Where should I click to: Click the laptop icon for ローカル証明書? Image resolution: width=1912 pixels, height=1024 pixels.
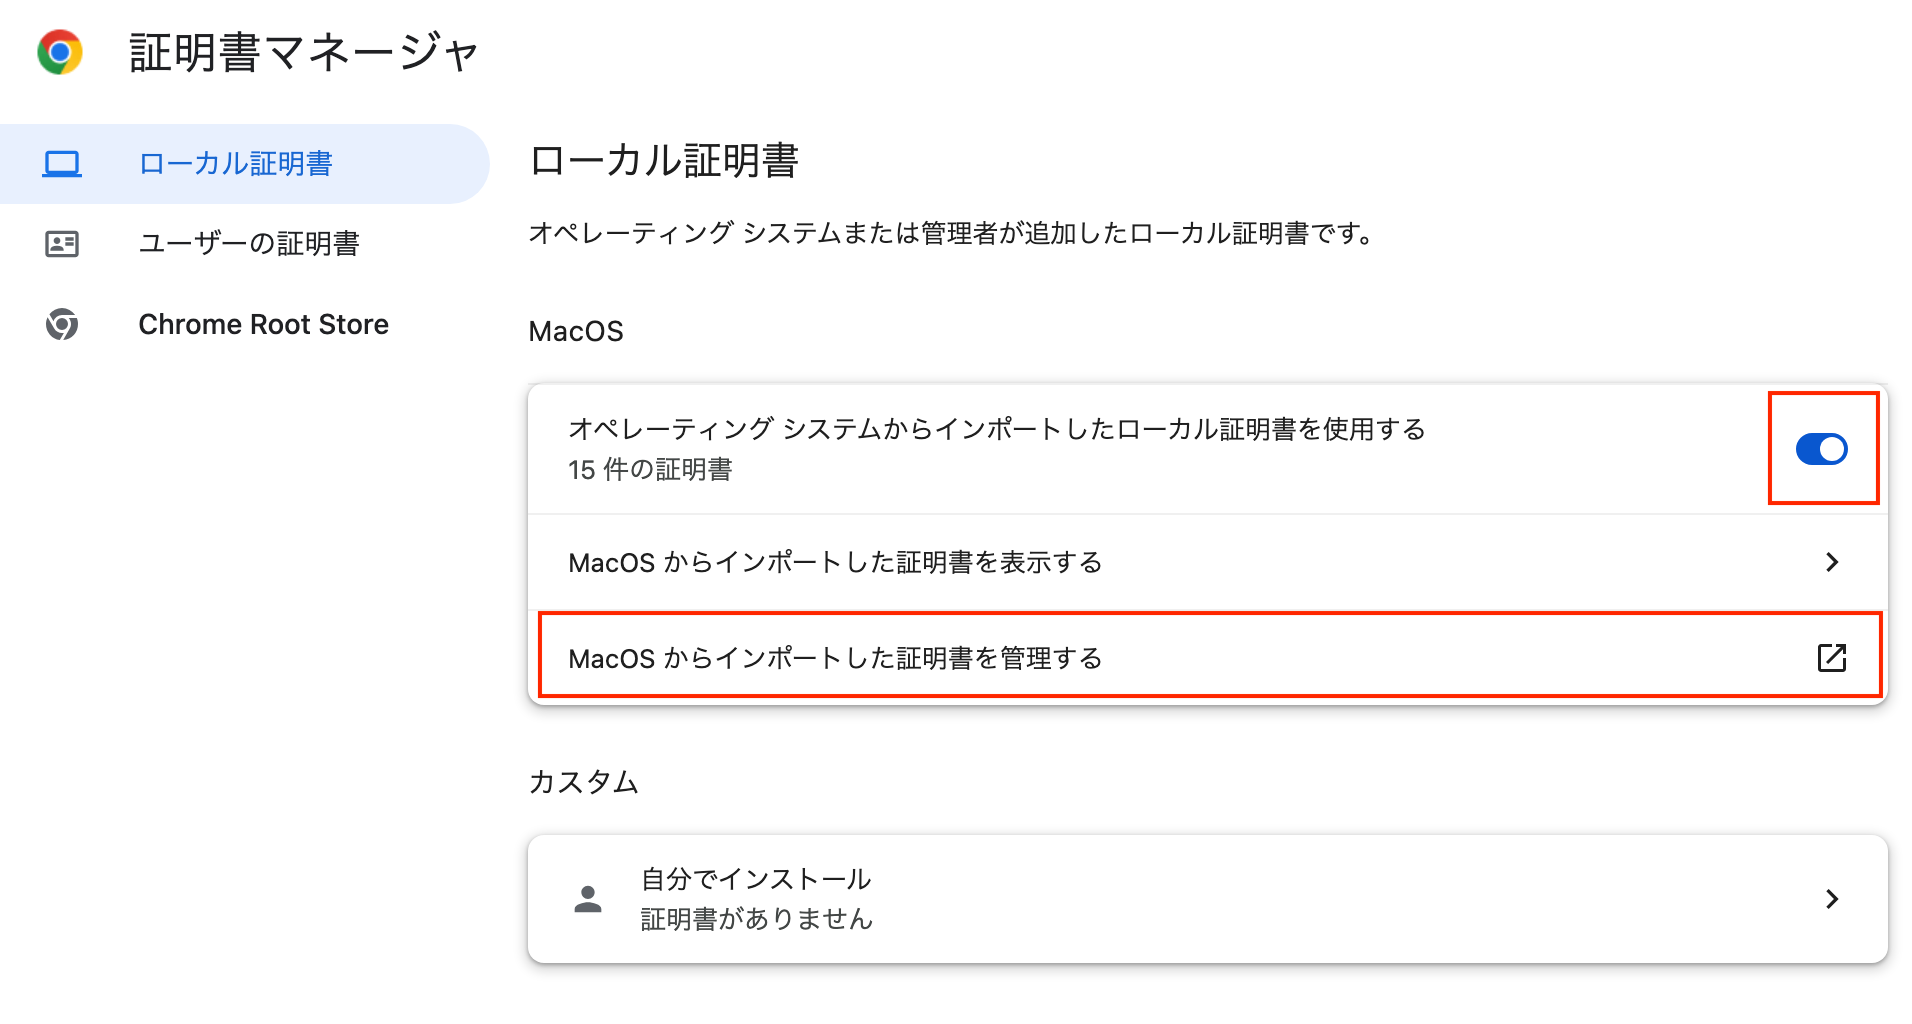[62, 164]
